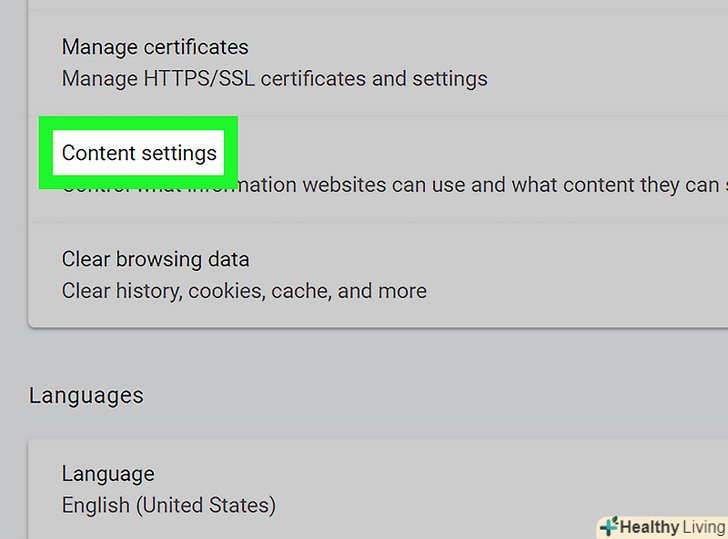Open the Manage certificates option

155,47
